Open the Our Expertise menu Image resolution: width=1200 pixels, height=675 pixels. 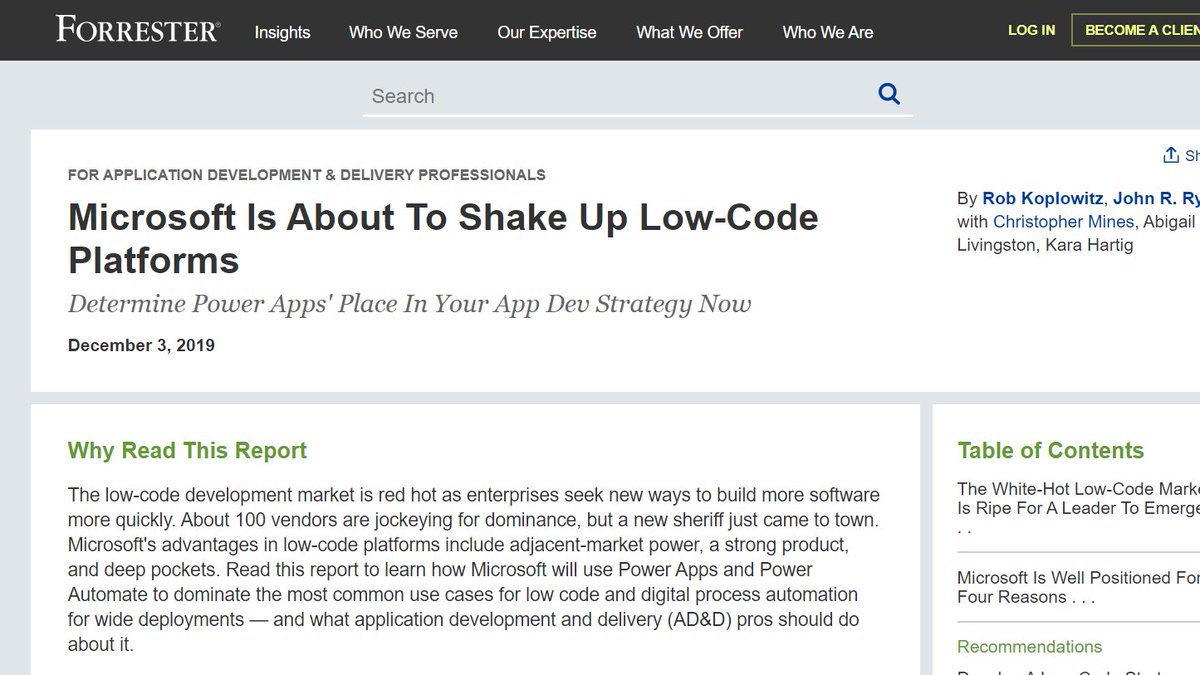pyautogui.click(x=547, y=32)
